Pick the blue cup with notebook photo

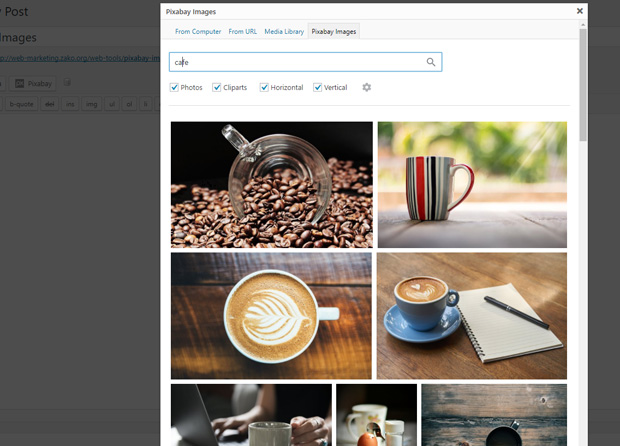(472, 316)
